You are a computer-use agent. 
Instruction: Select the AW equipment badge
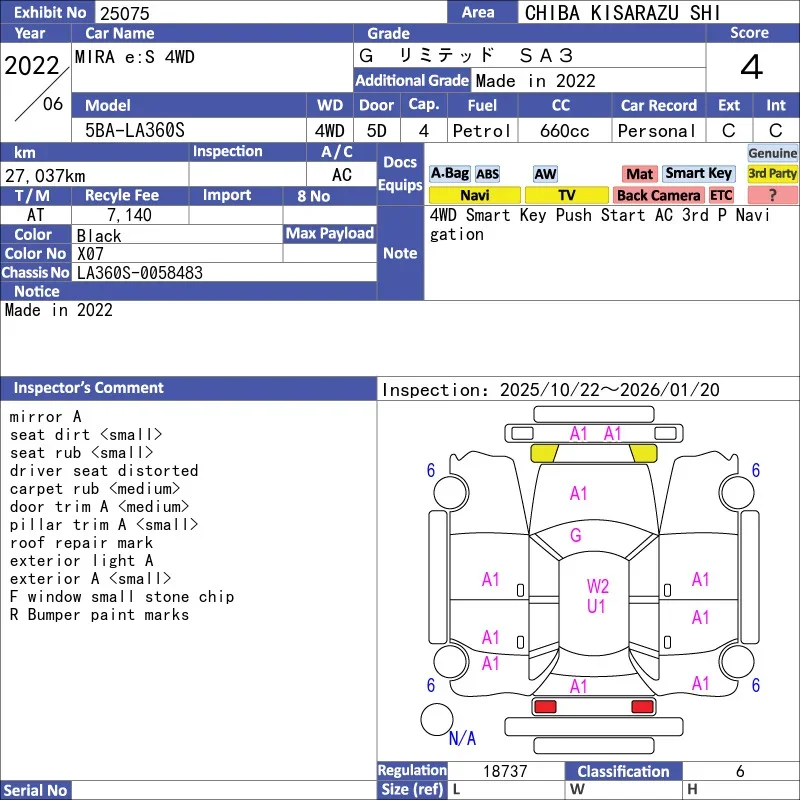pyautogui.click(x=545, y=174)
